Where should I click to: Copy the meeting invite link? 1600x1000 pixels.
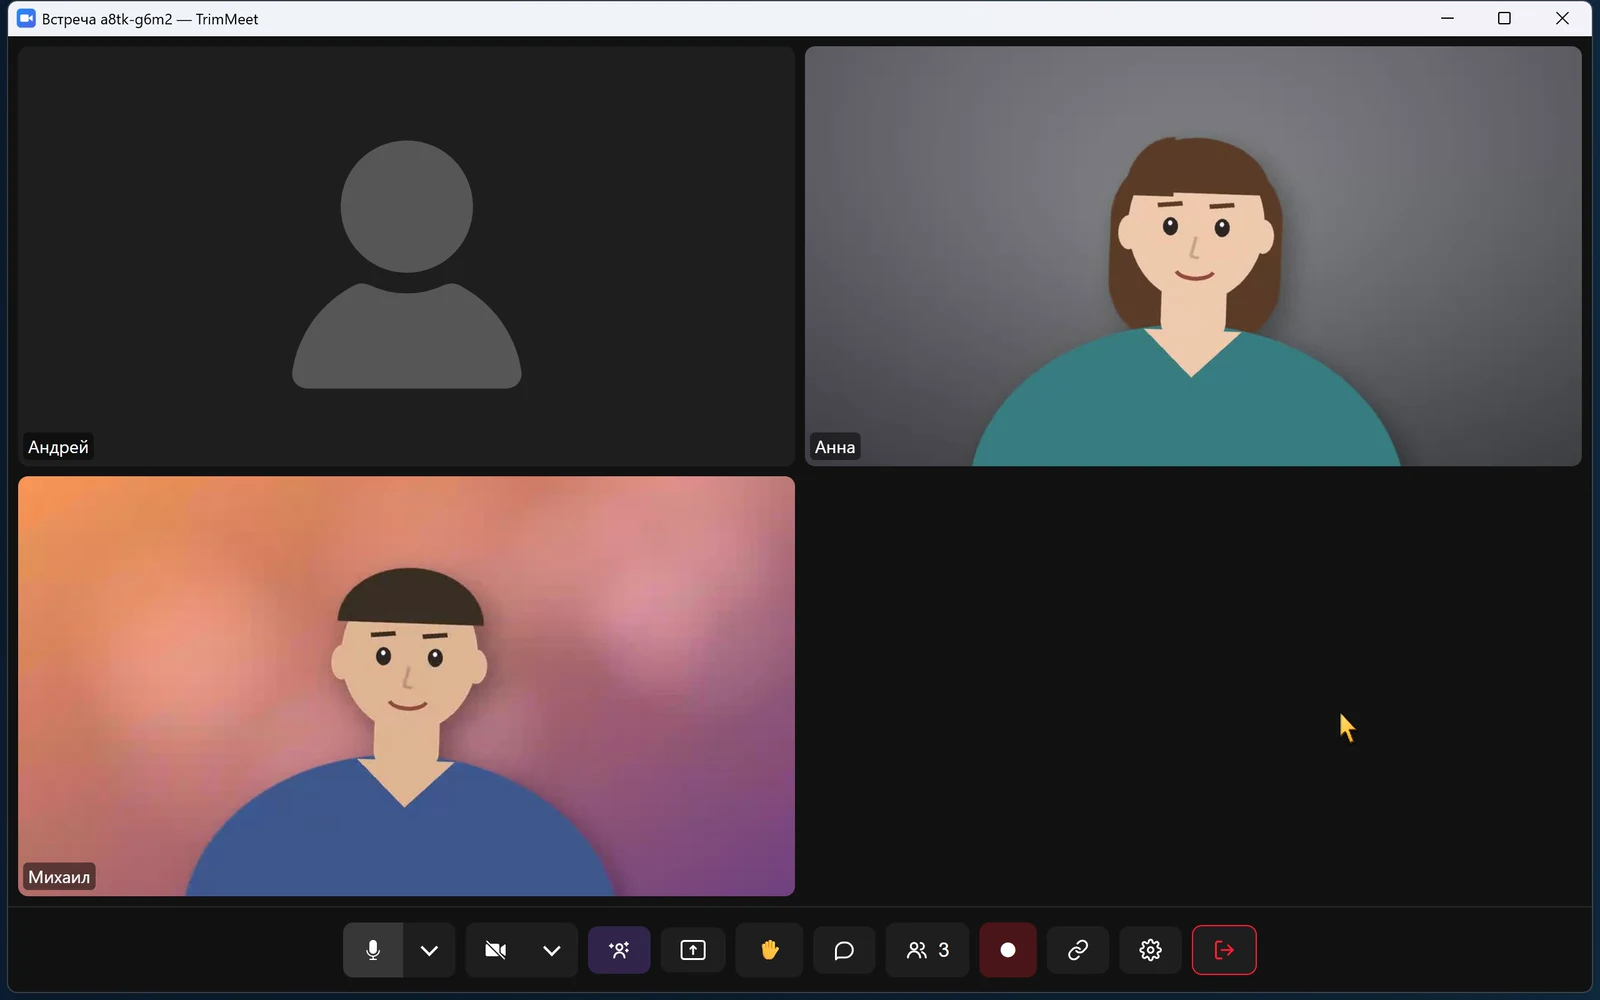coord(1078,950)
